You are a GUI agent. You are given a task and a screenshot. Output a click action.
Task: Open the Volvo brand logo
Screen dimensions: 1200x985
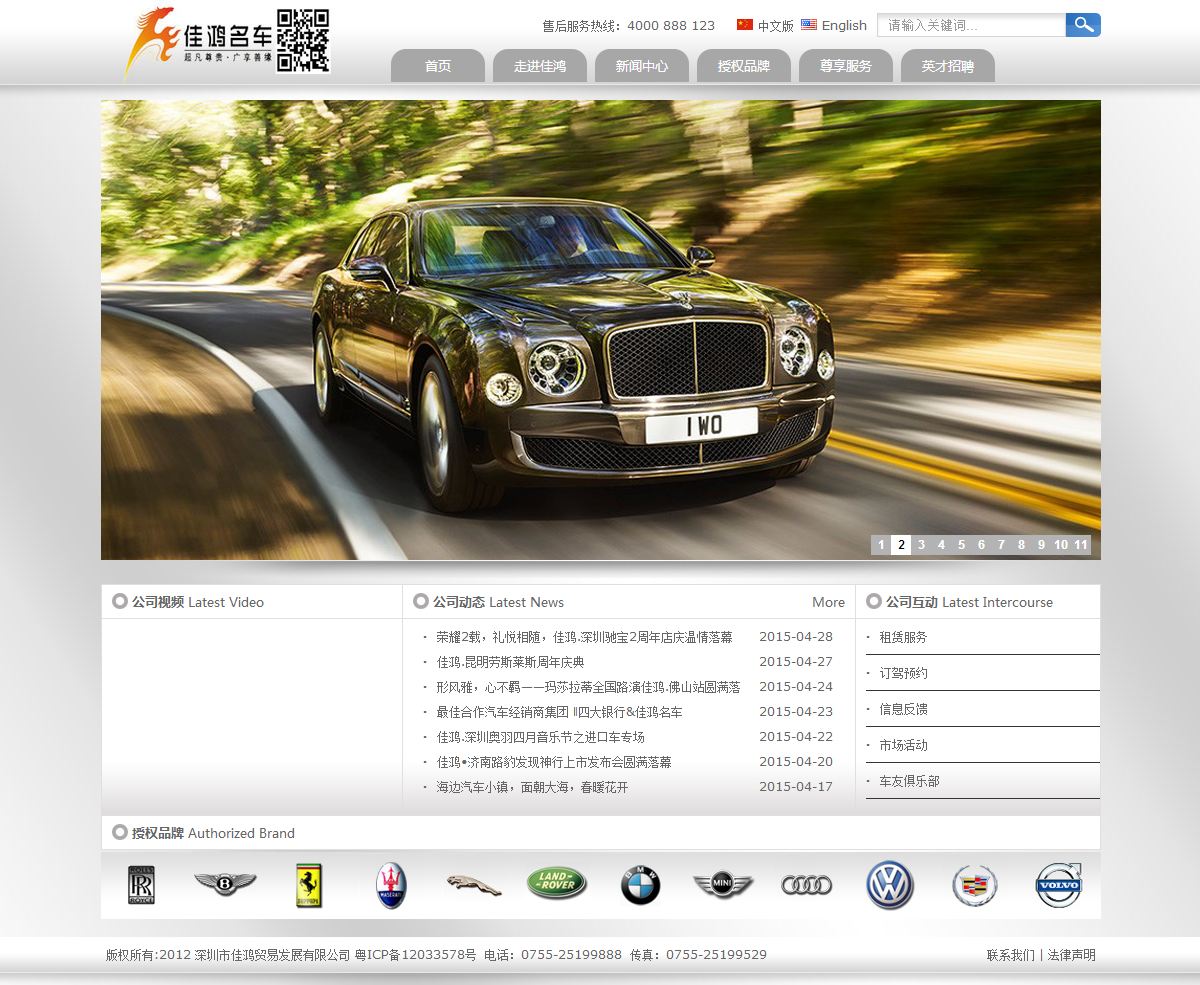1058,885
